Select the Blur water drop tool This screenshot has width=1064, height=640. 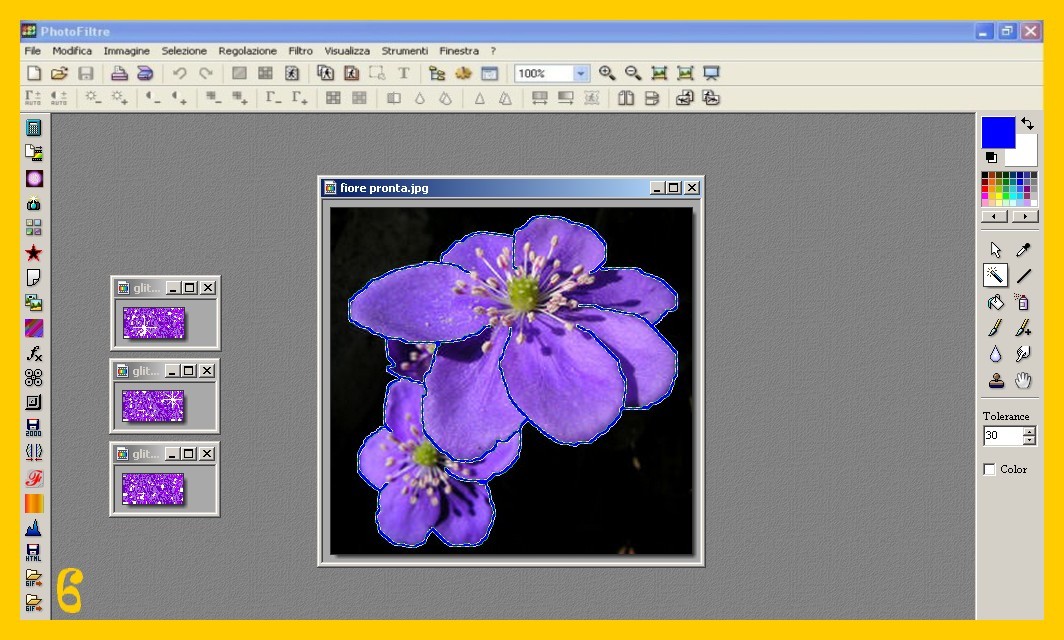click(x=995, y=354)
